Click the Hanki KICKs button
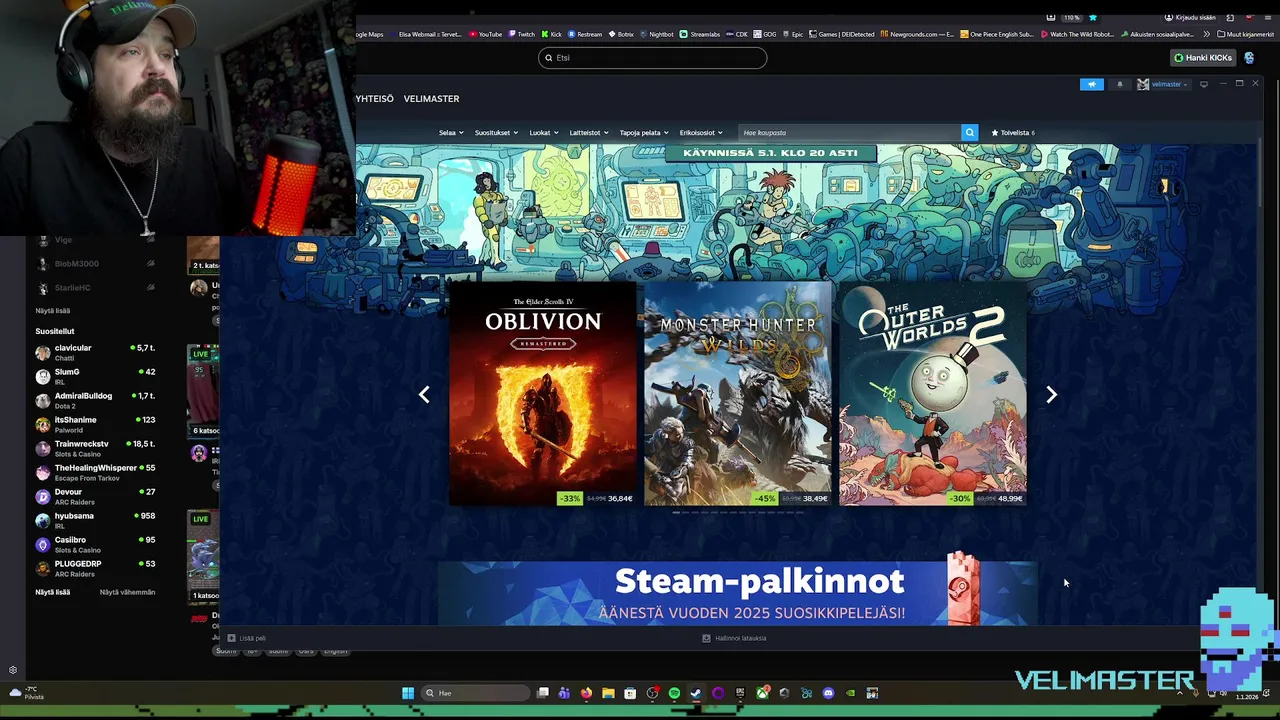This screenshot has width=1280, height=720. pos(1203,58)
